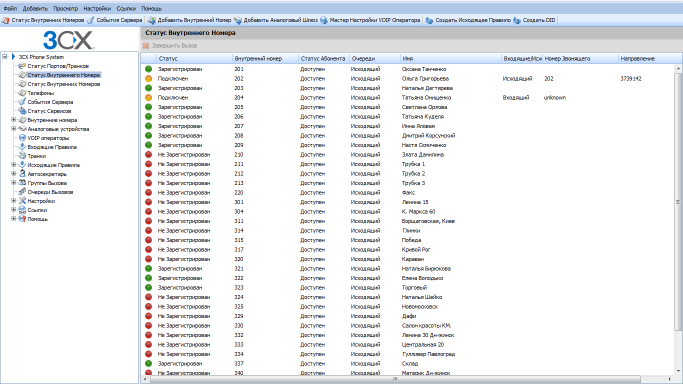Expand the Исходящие Правила tree node

coord(14,165)
